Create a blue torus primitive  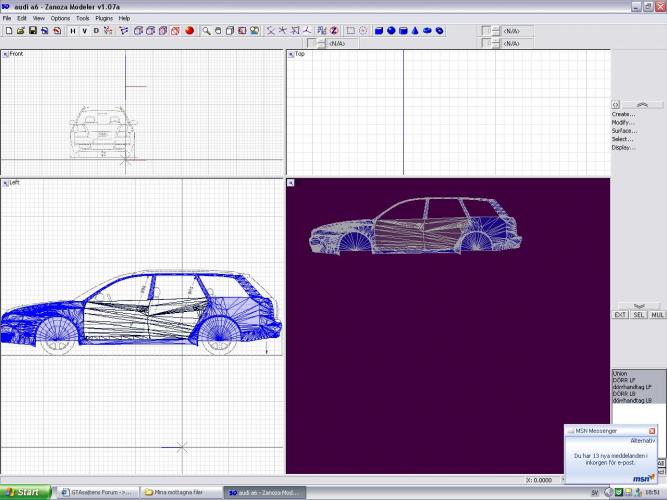439,31
